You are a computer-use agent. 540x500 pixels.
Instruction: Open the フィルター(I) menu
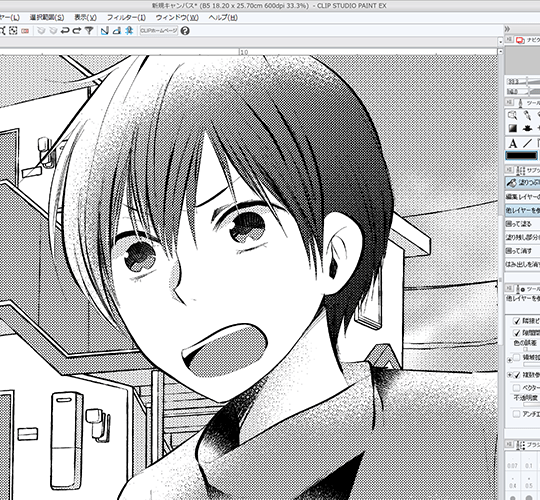[126, 18]
